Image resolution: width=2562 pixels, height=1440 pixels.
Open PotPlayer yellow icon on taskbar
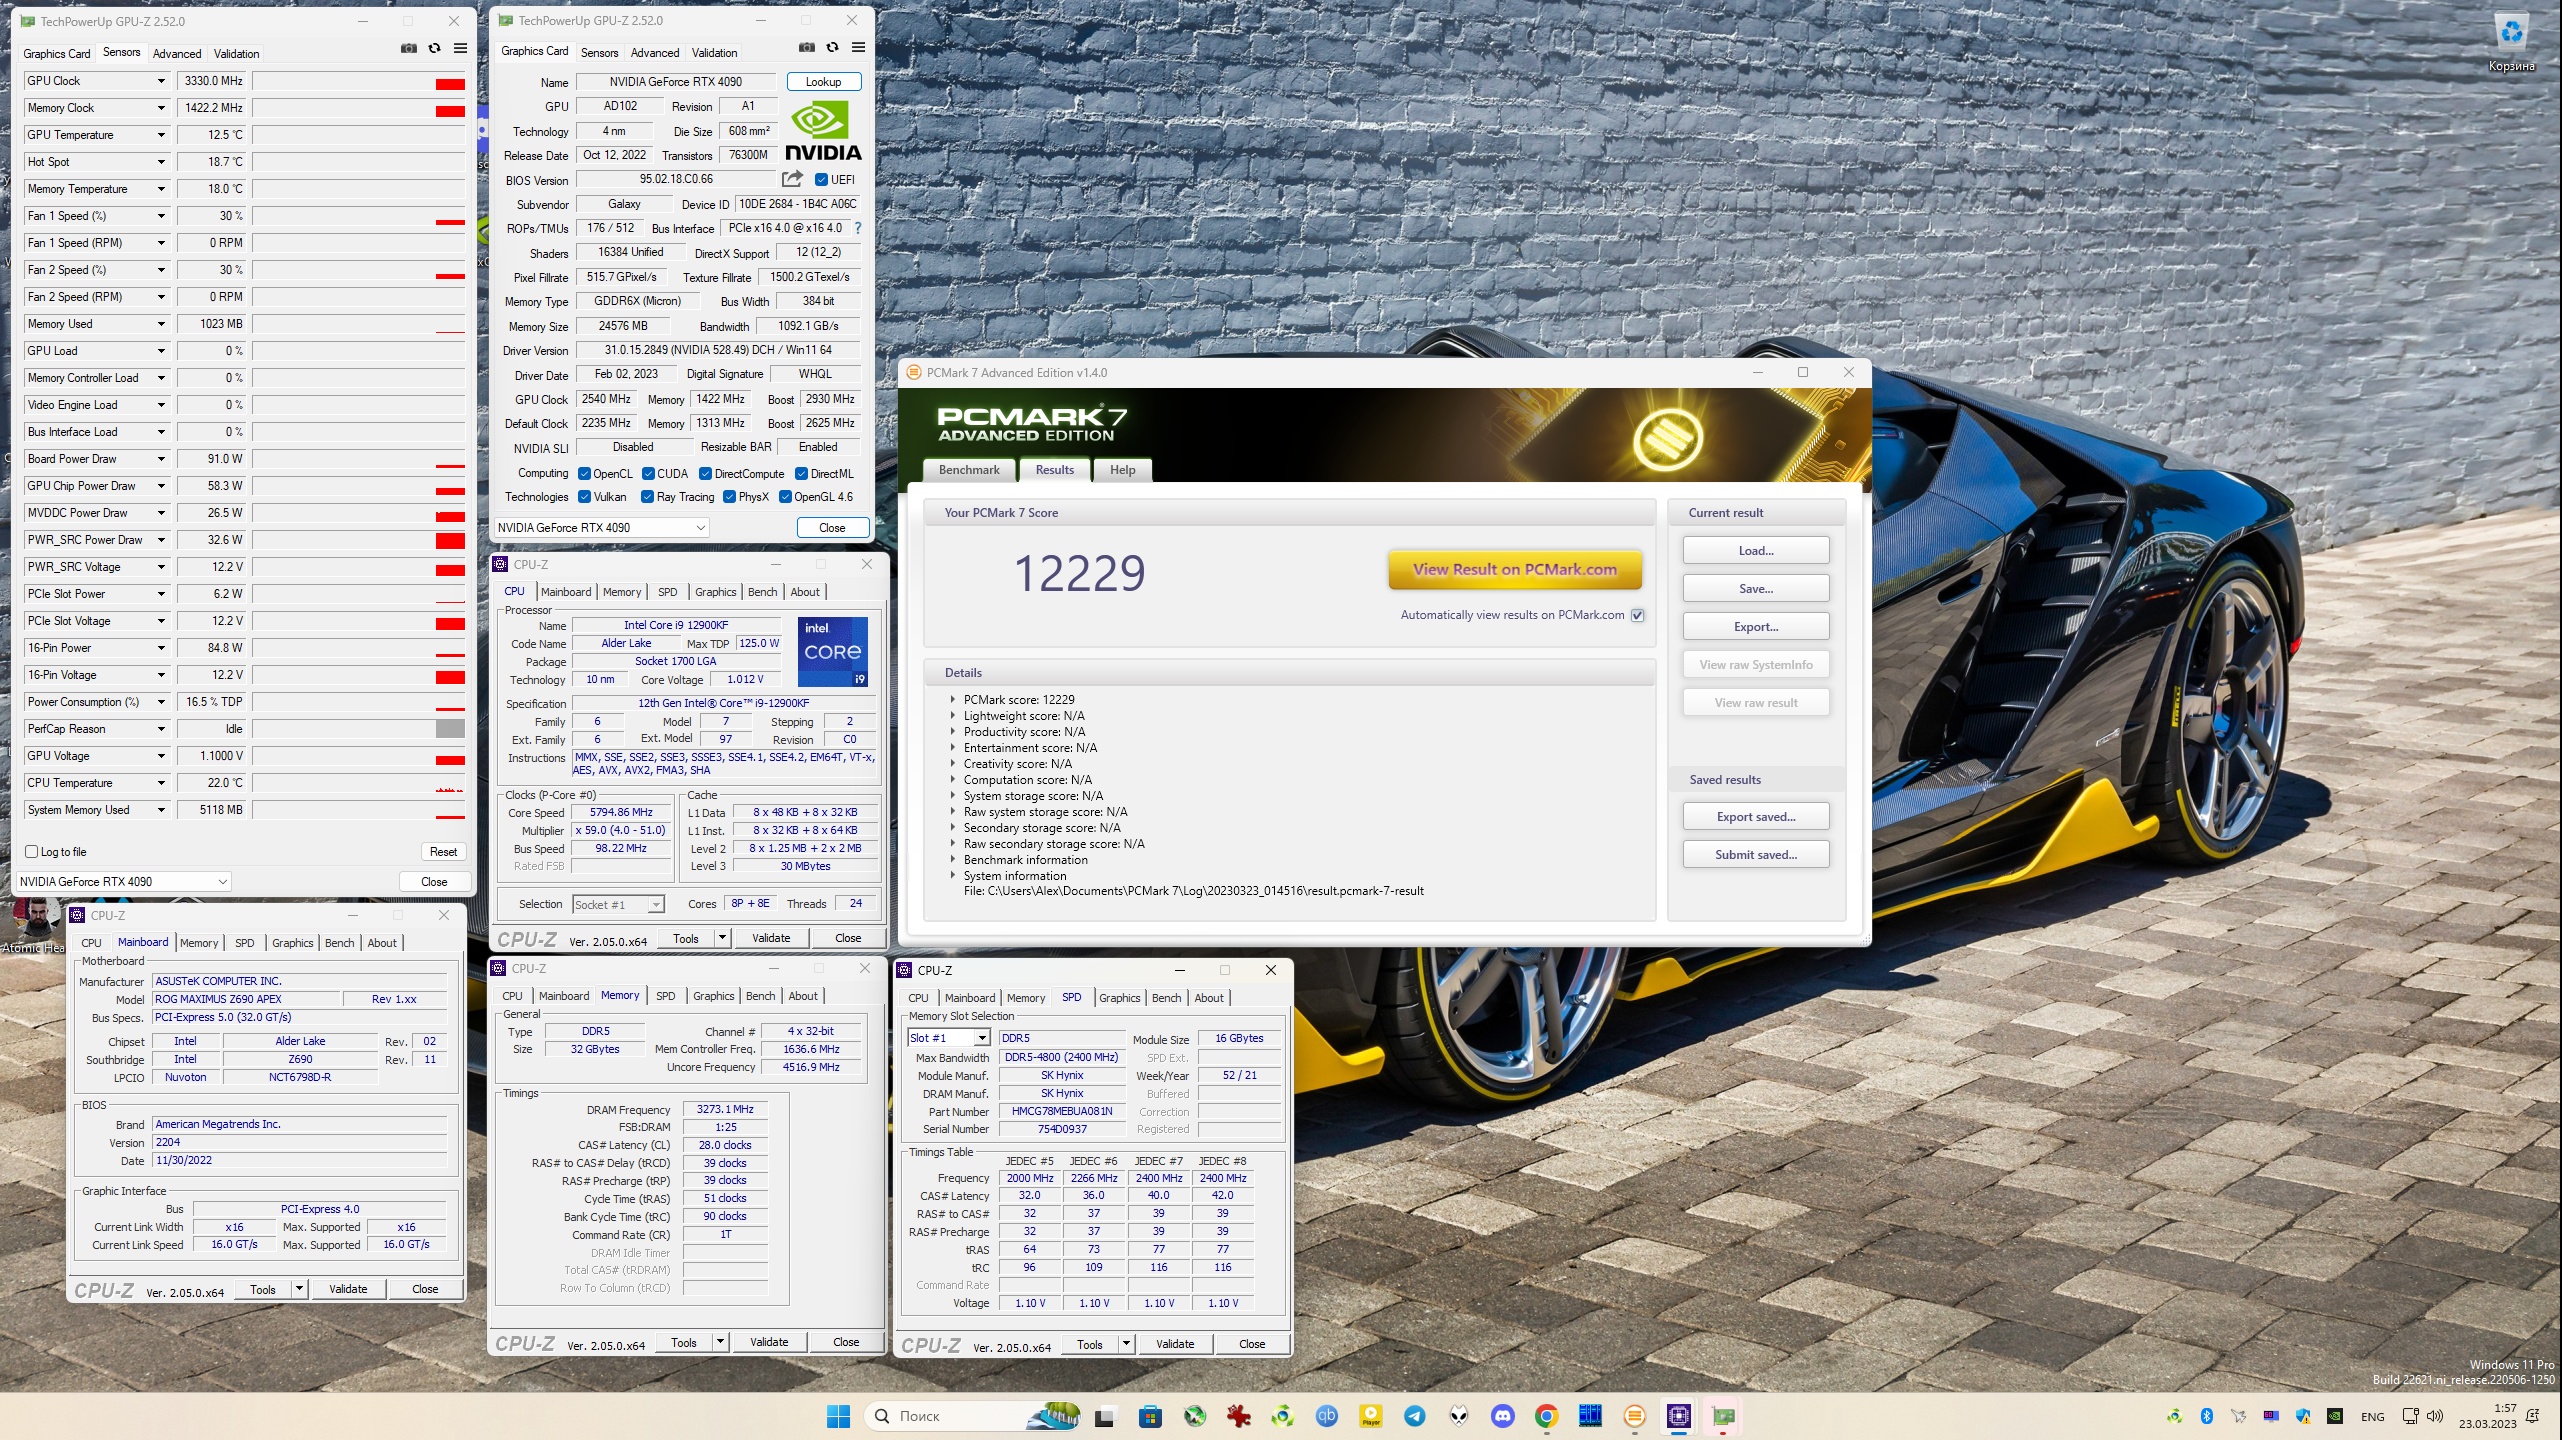[1370, 1416]
